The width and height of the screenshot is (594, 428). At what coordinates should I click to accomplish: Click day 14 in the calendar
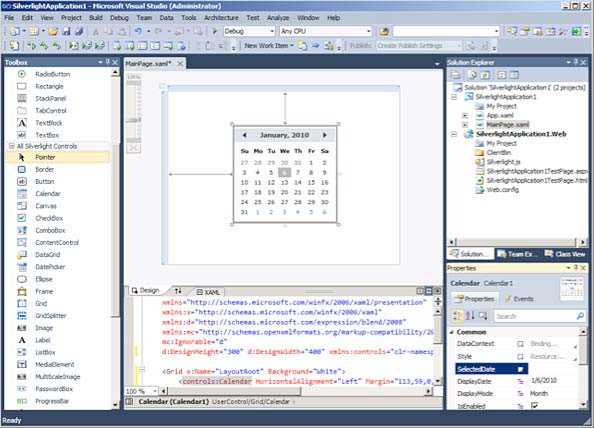(298, 182)
